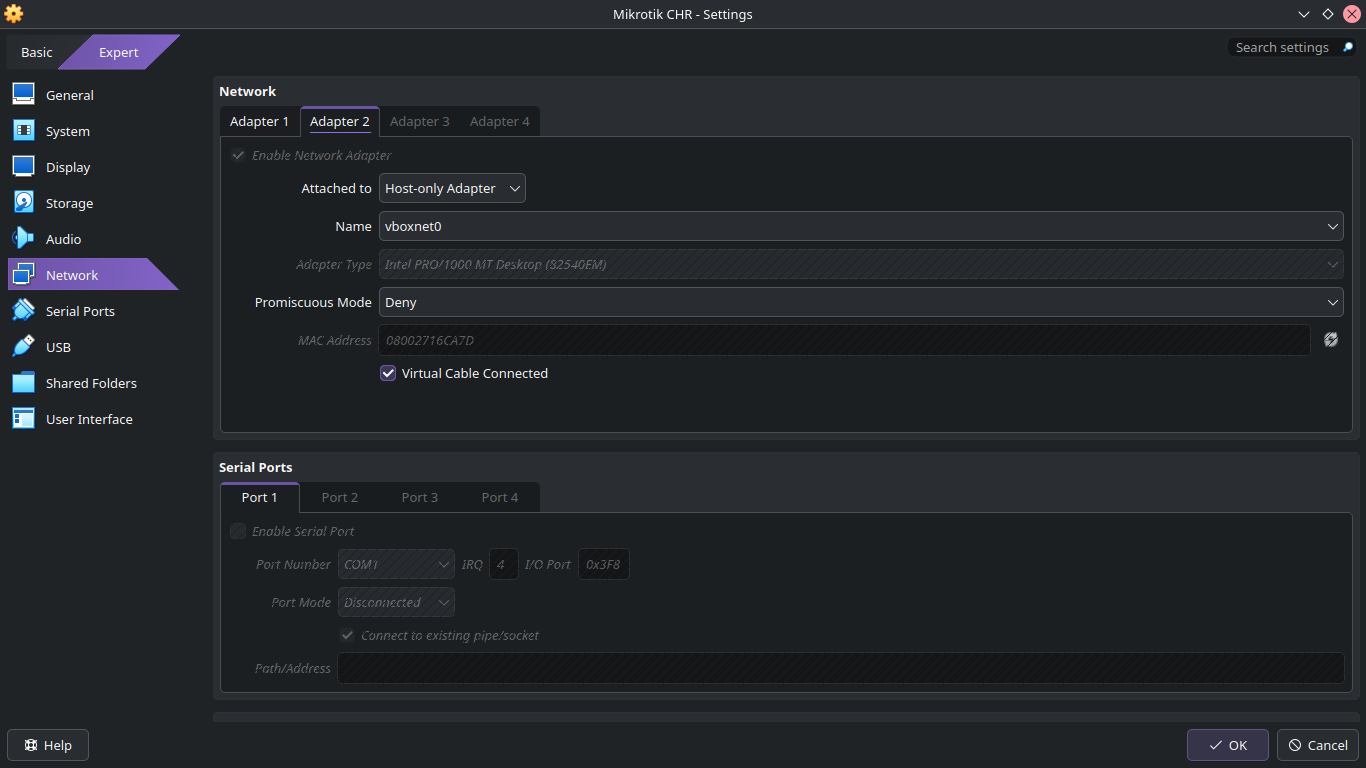This screenshot has height=768, width=1366.
Task: Open the System settings icon
Action: (x=24, y=131)
